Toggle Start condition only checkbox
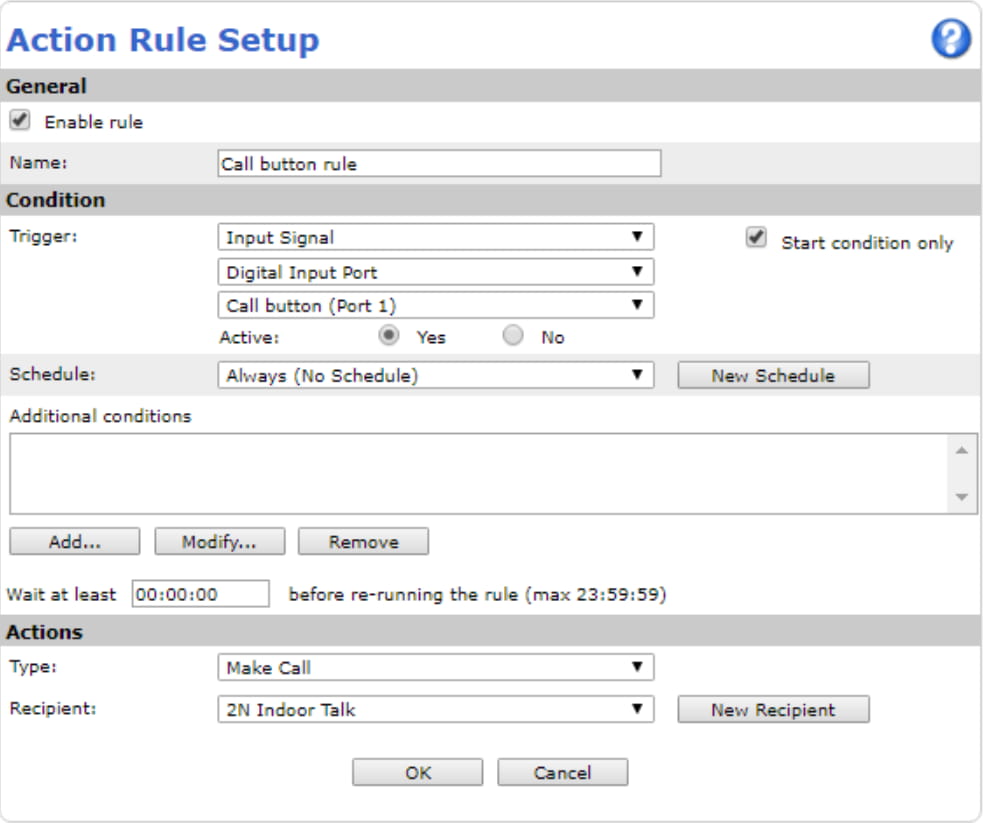The image size is (983, 823). (x=756, y=238)
